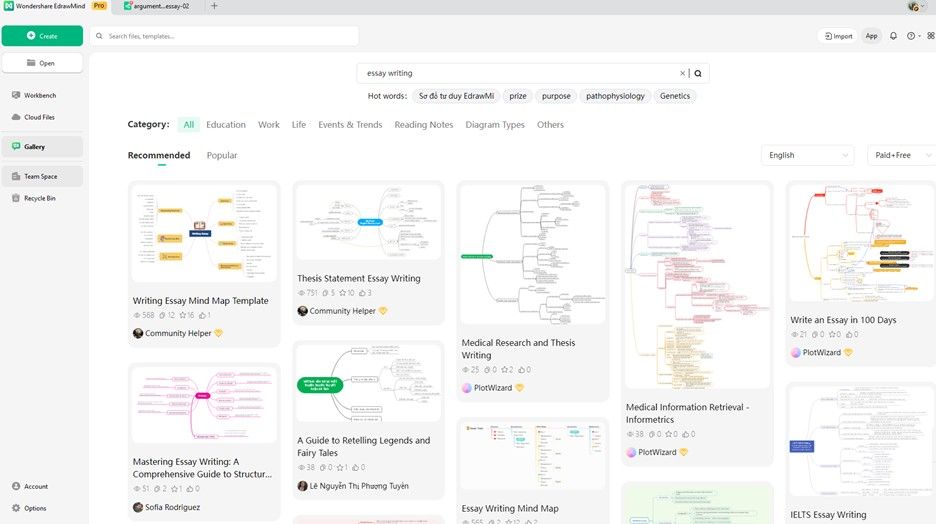Select hot word 'Sơ đồ tư duy EdrawMi'

(x=456, y=95)
